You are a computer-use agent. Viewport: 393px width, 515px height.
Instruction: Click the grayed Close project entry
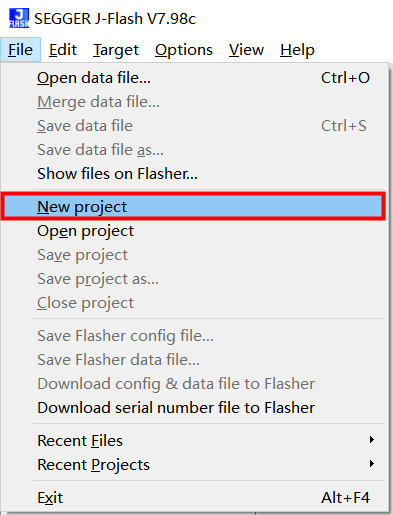194,303
